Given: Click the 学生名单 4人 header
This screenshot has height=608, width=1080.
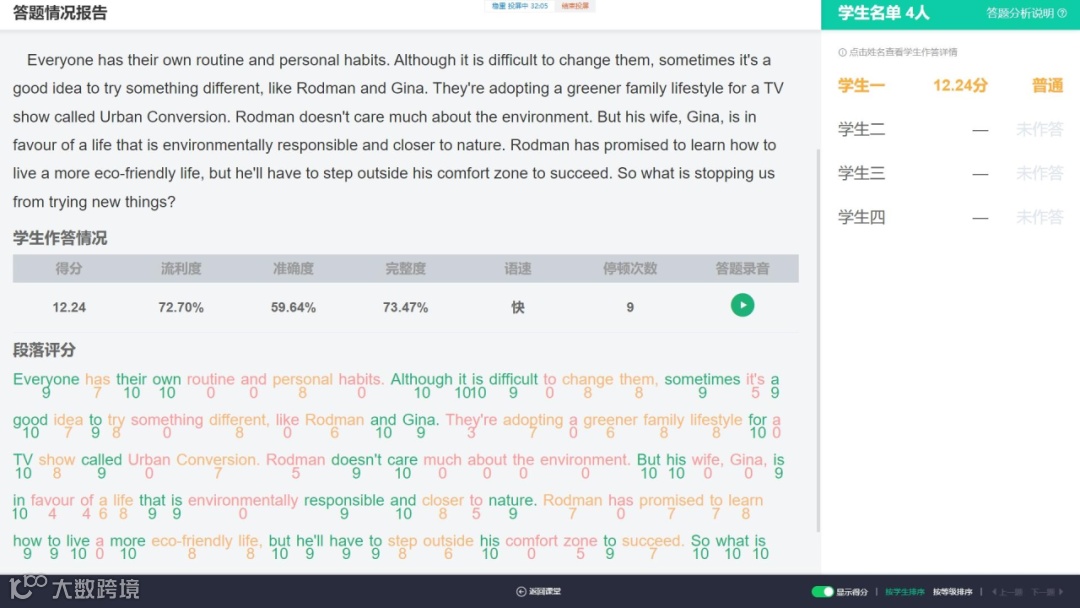Looking at the screenshot, I should (x=883, y=13).
